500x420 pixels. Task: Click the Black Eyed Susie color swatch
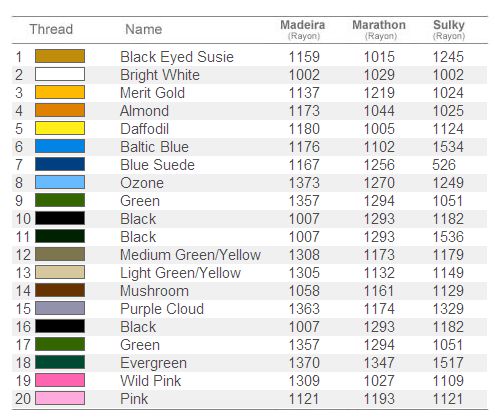coord(60,56)
